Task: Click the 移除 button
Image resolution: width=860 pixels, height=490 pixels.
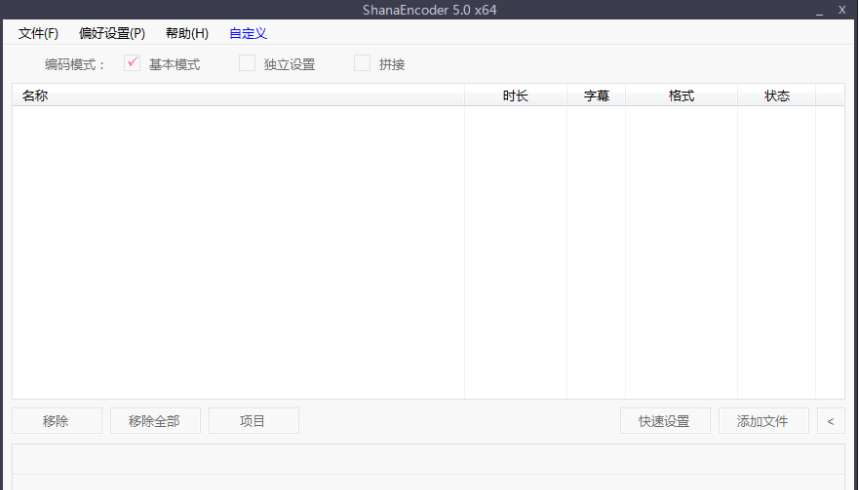Action: click(x=57, y=421)
